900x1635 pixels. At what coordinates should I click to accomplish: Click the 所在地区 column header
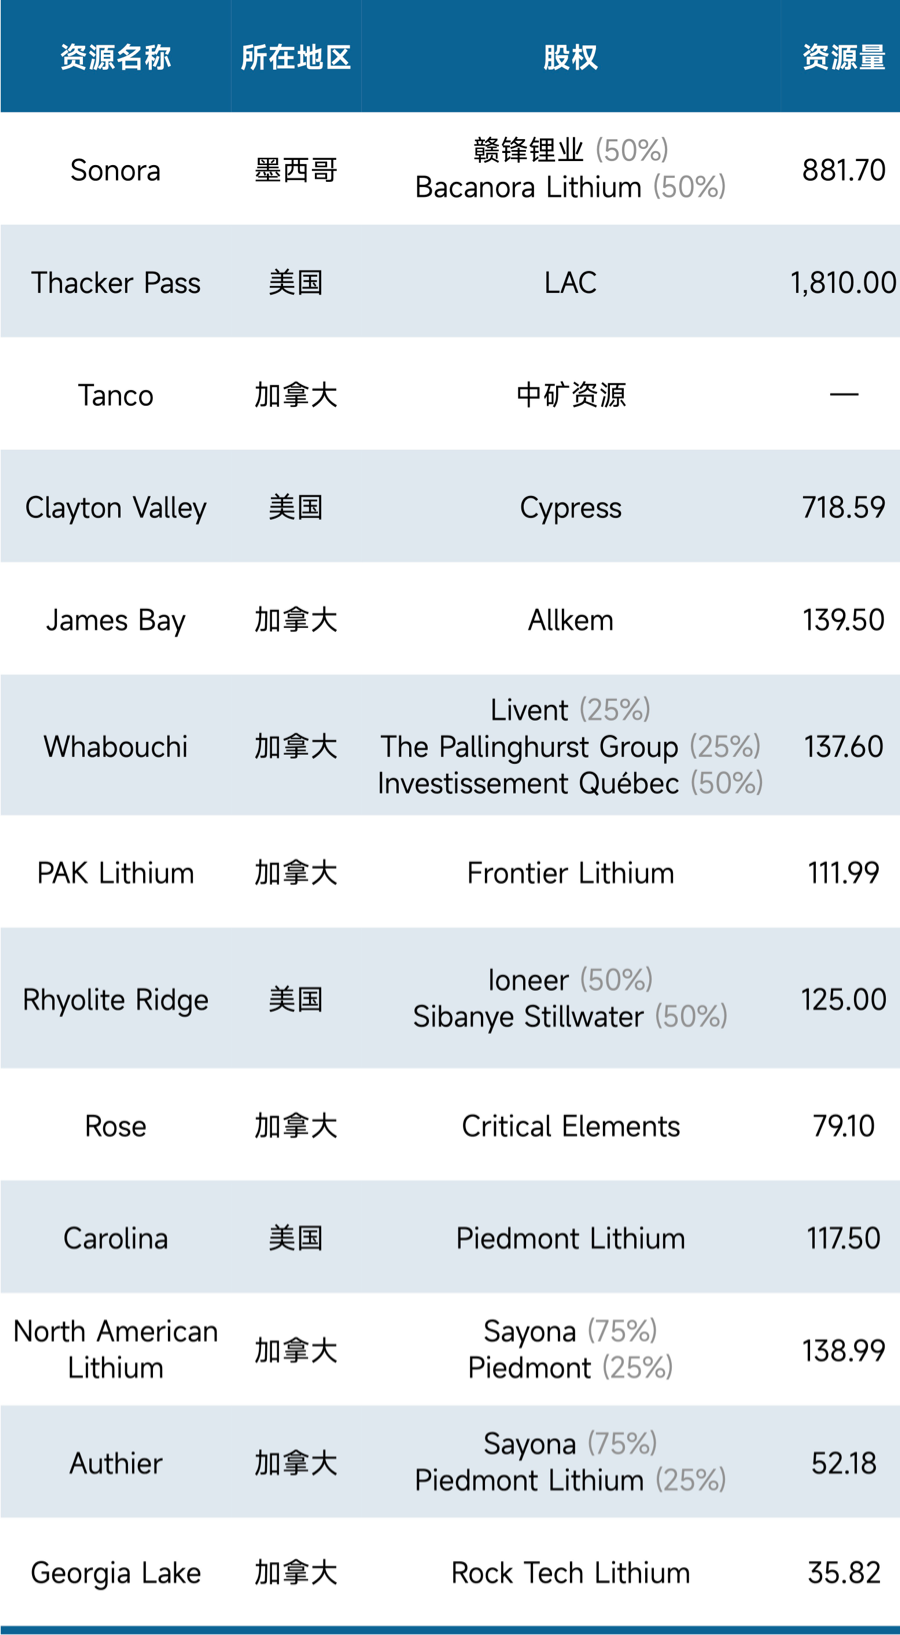pyautogui.click(x=295, y=57)
